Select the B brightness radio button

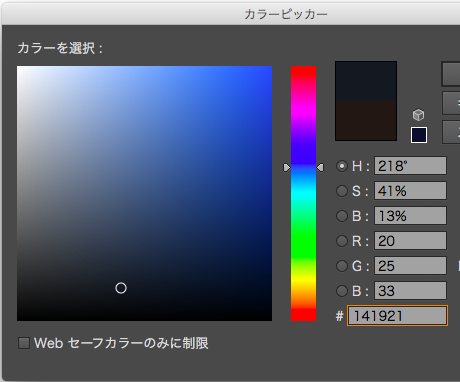pyautogui.click(x=342, y=216)
